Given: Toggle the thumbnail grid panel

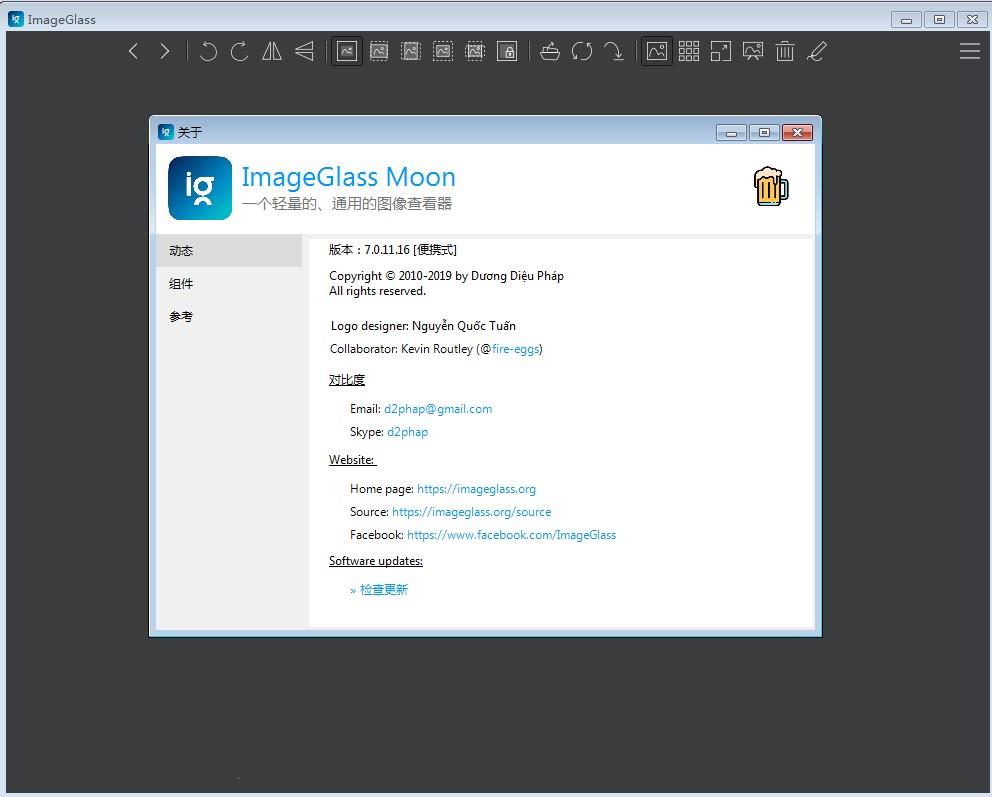Looking at the screenshot, I should (x=689, y=51).
